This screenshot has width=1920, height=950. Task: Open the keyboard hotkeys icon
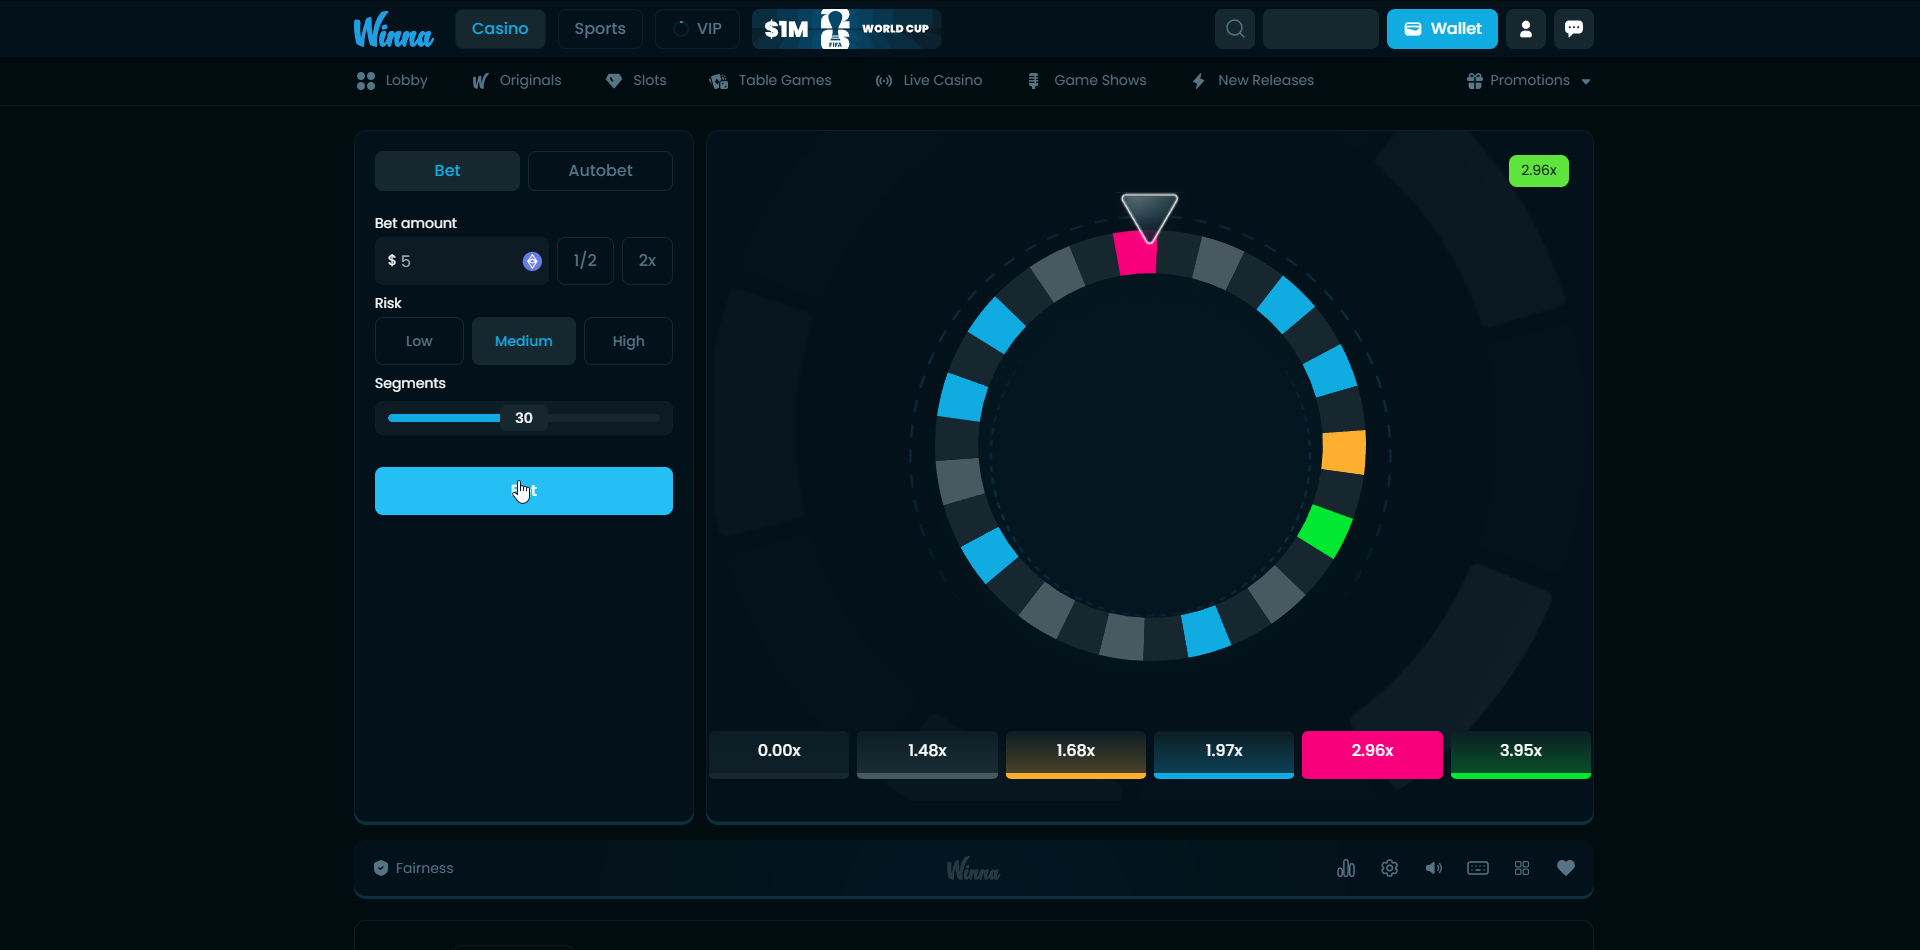click(x=1478, y=868)
